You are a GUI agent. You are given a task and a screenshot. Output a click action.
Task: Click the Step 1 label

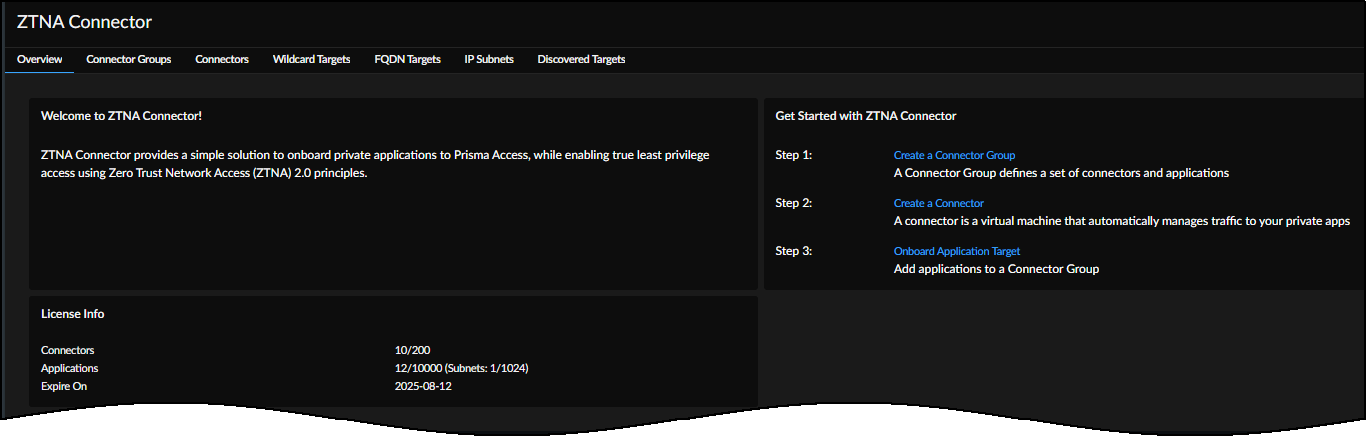coord(794,155)
